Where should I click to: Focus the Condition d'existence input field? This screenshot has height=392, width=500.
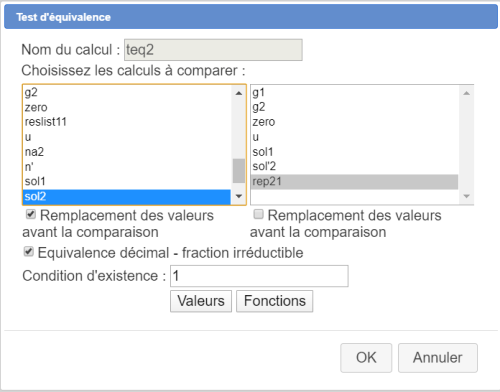click(x=259, y=276)
